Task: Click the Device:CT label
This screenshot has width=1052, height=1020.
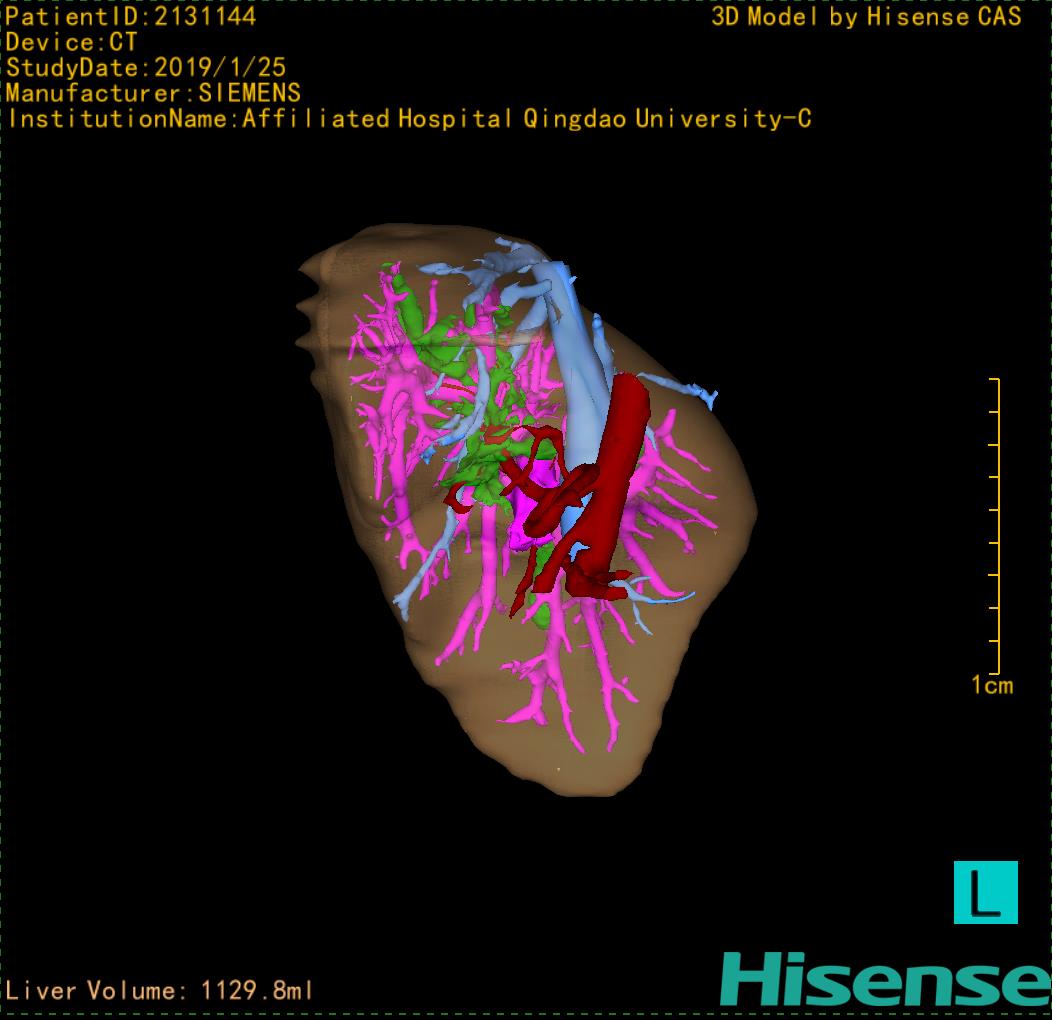Action: (72, 42)
